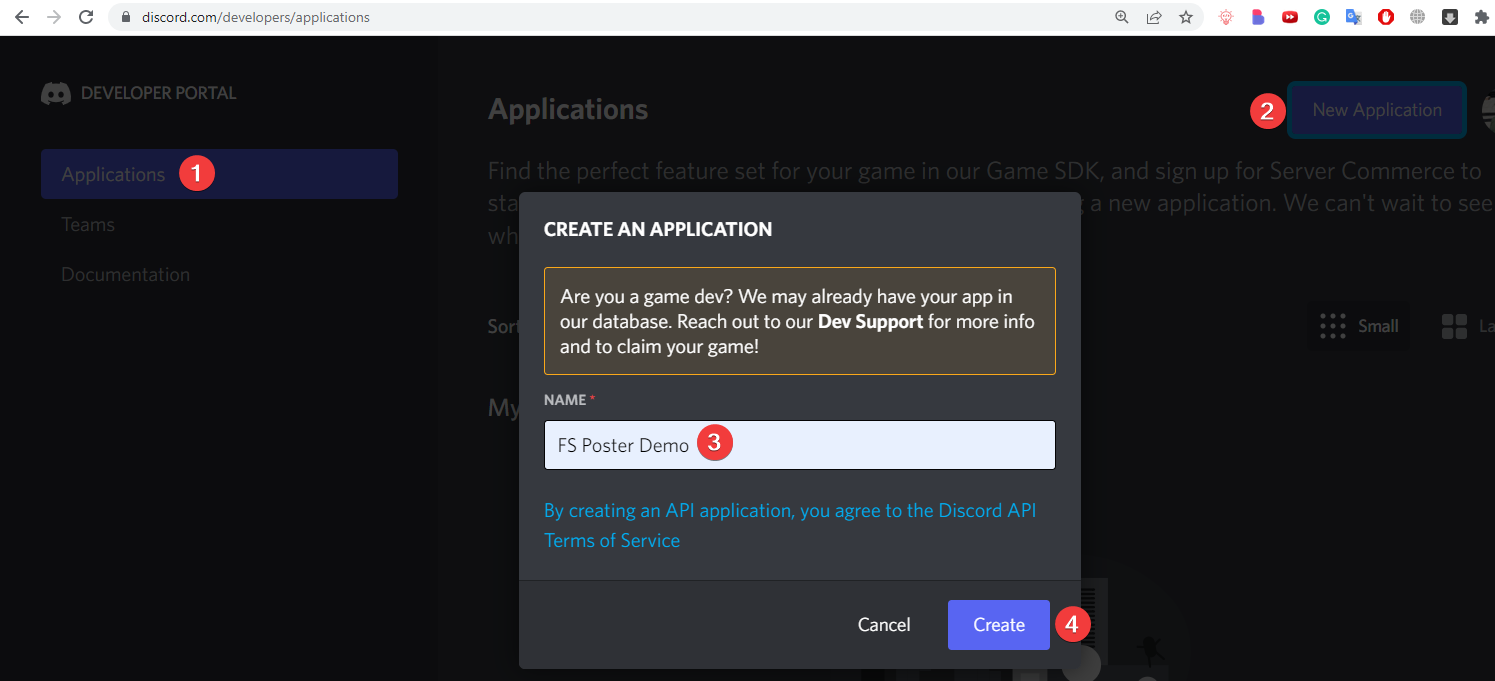Screen dimensions: 1495x681
Task: Click the CREATE AN APPLICATION dialog title
Action: tap(658, 229)
